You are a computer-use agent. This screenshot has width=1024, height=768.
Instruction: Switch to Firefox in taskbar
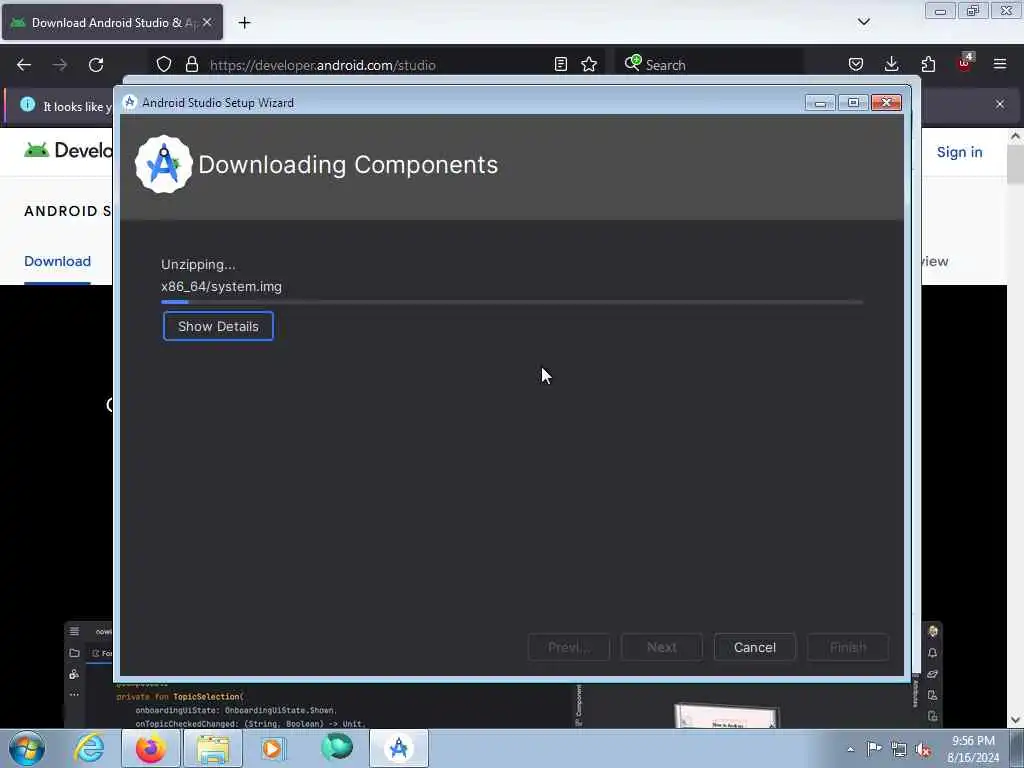[150, 748]
